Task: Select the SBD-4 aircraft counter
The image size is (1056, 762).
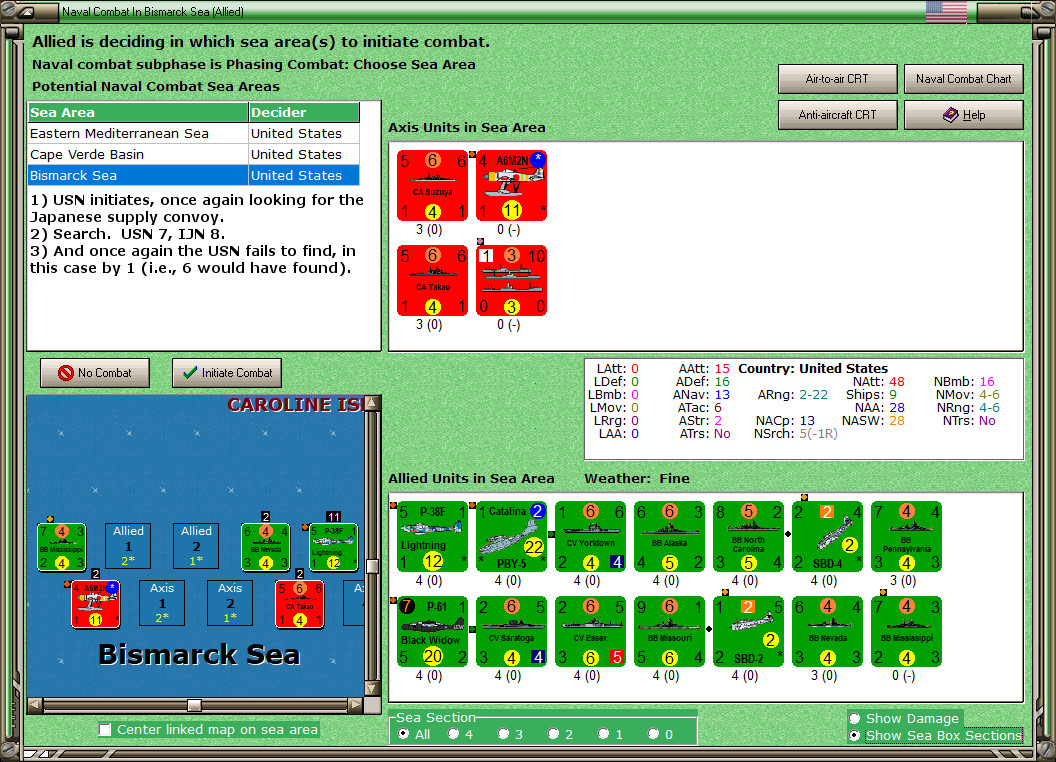Action: tap(828, 536)
